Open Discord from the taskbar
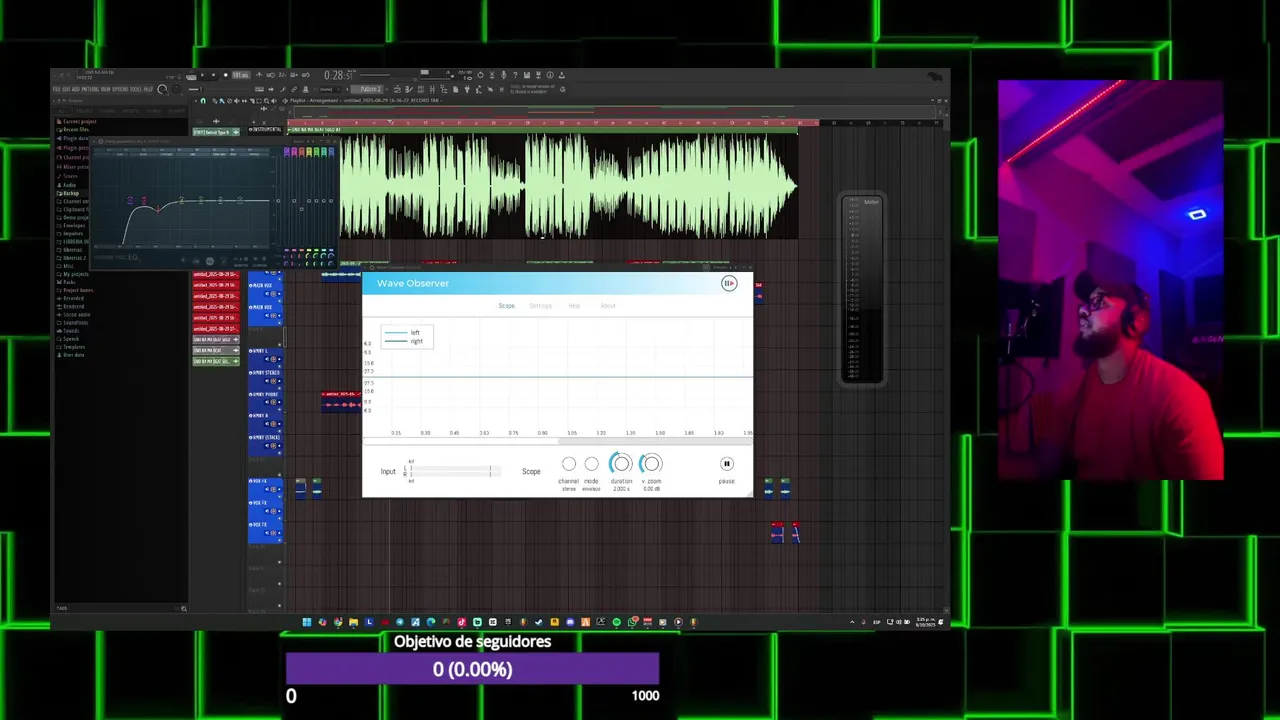 [570, 622]
